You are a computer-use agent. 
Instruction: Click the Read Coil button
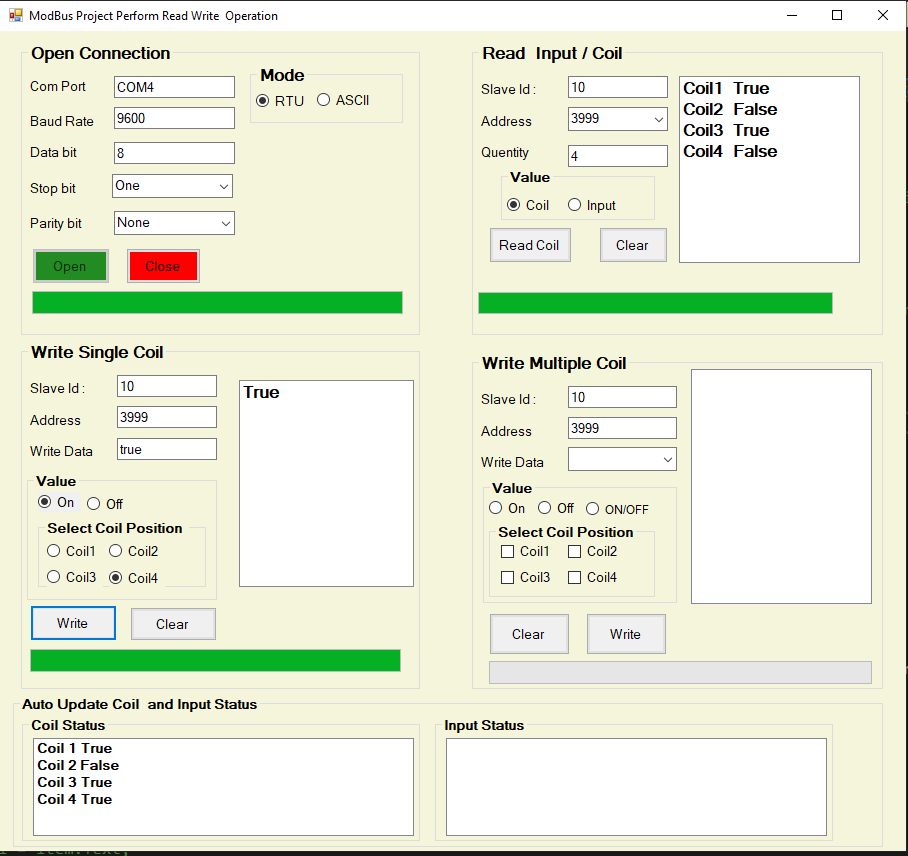tap(530, 245)
